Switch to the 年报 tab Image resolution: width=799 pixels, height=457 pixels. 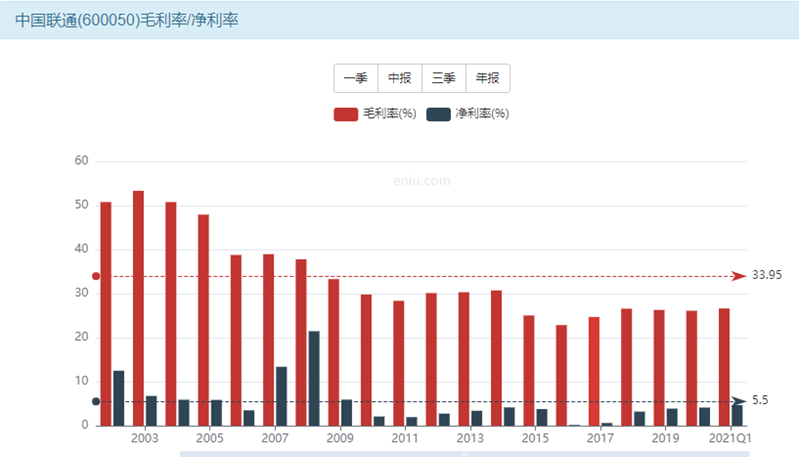tap(487, 78)
